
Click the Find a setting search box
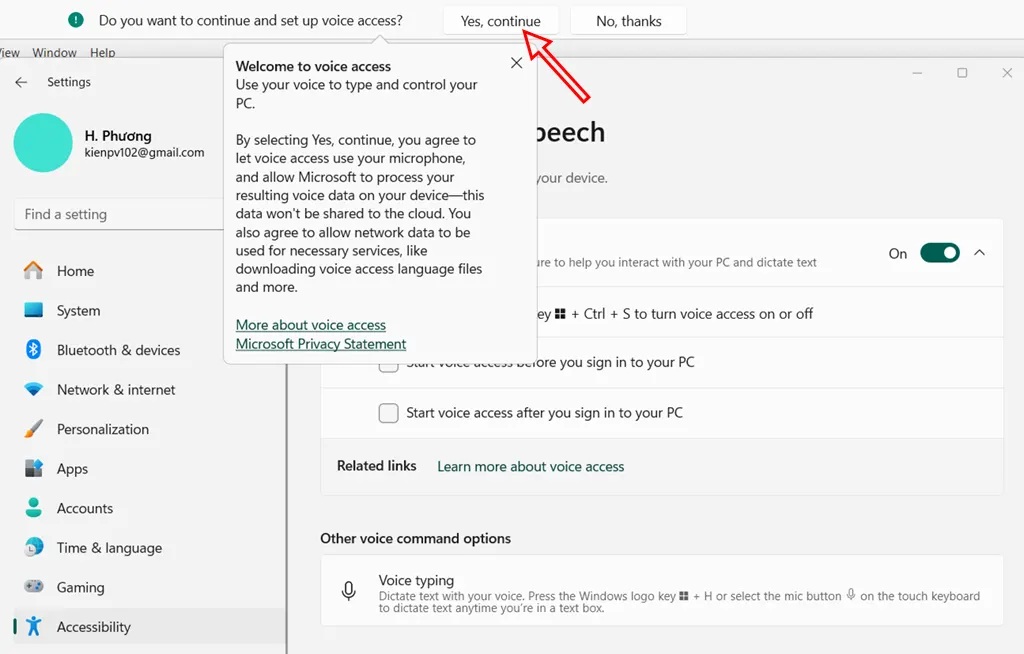point(118,214)
